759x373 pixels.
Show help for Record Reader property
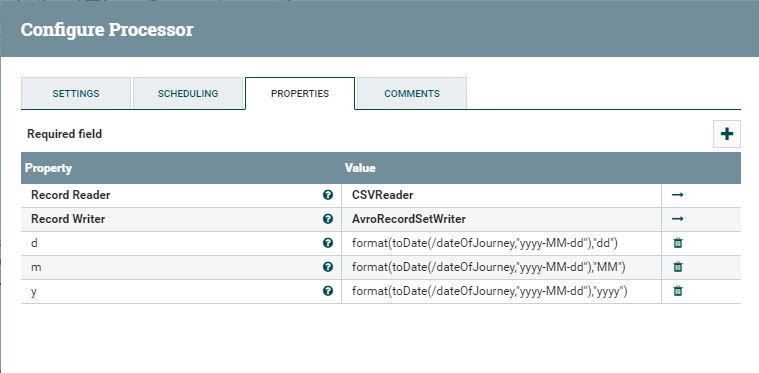pos(328,195)
